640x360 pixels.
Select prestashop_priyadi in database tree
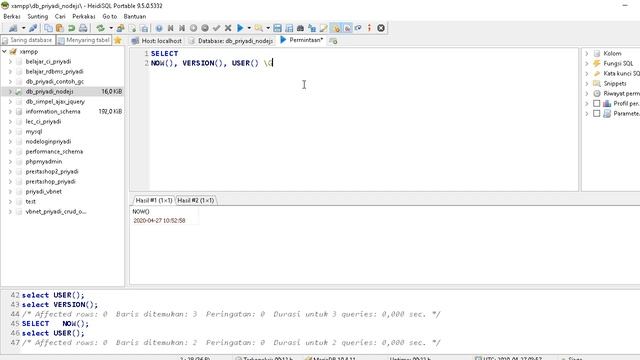pos(50,182)
